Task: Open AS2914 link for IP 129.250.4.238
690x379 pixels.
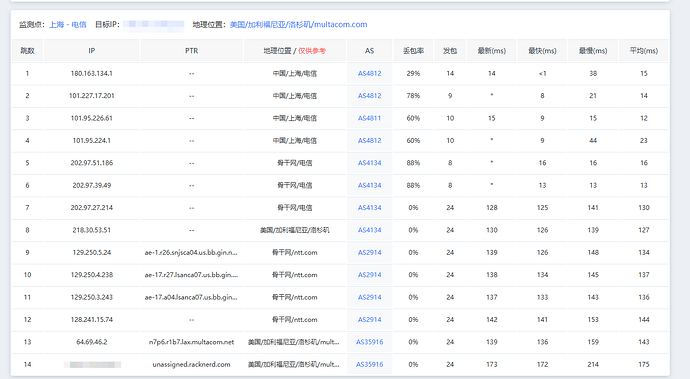Action: point(370,275)
